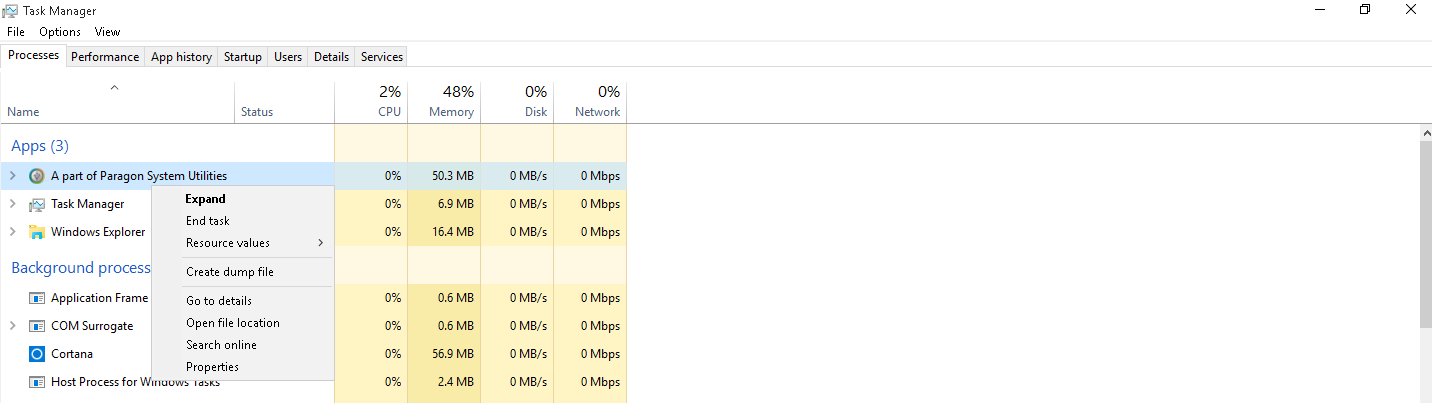This screenshot has height=403, width=1432.
Task: Click the Cortana circle icon
Action: click(x=37, y=354)
